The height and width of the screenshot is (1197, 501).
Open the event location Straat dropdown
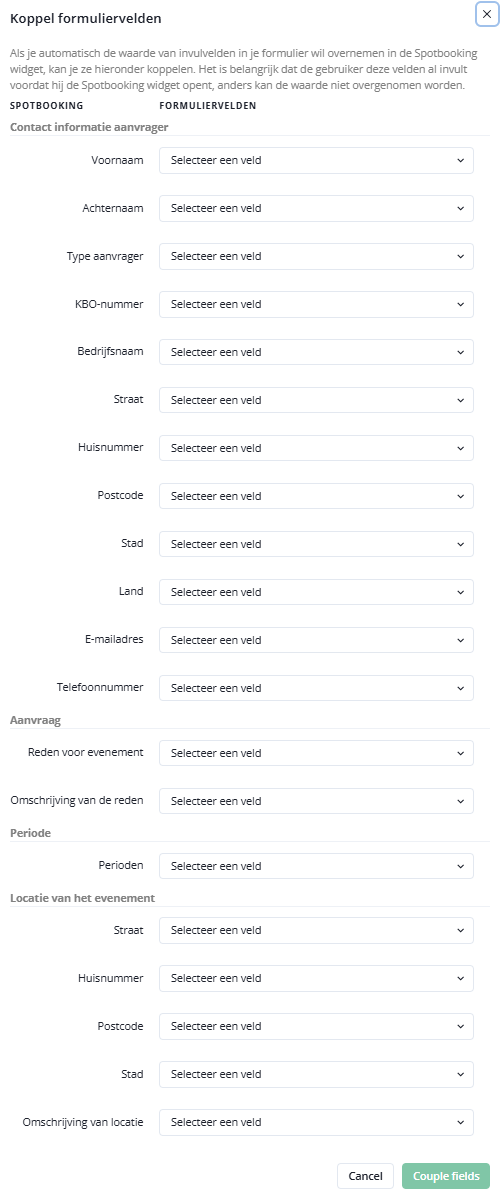click(316, 931)
